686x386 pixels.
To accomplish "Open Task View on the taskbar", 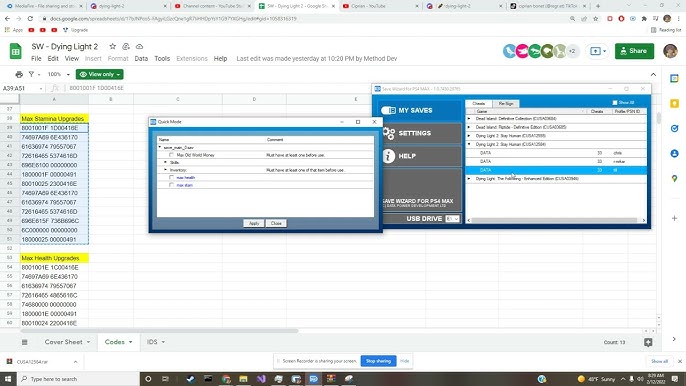I will coord(165,379).
